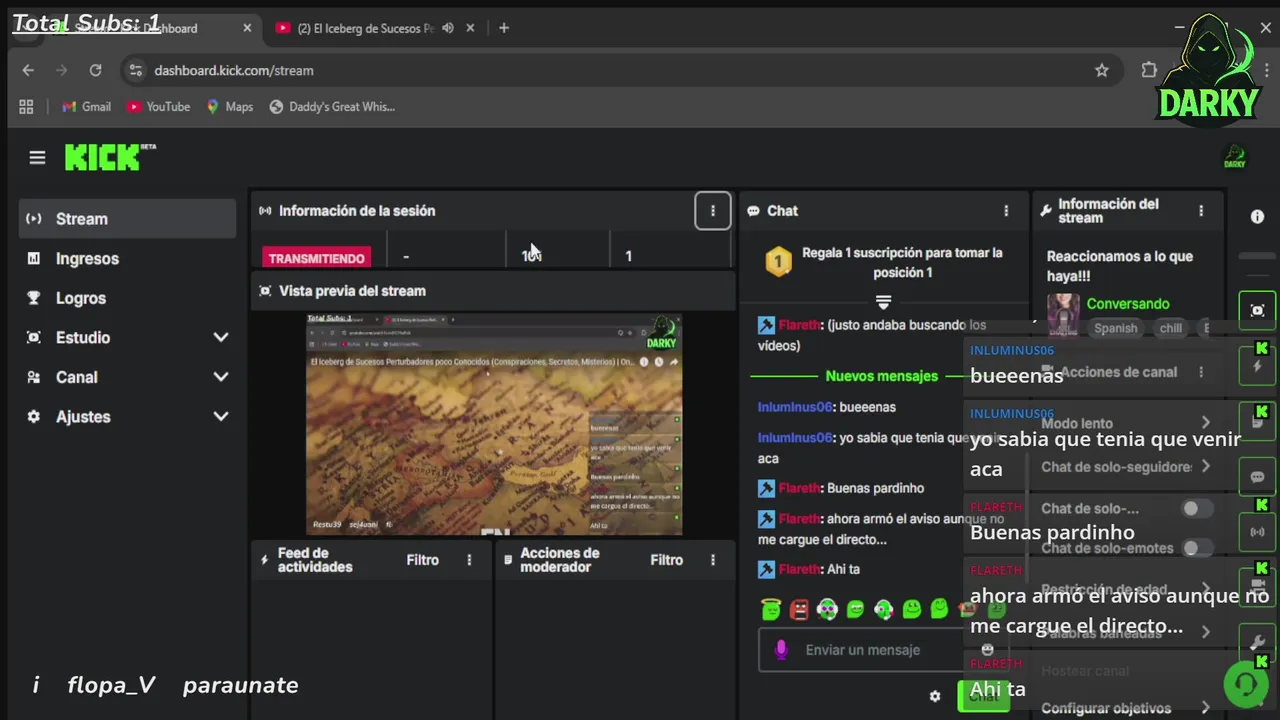Open a new browser tab
1280x720 pixels.
pyautogui.click(x=504, y=28)
